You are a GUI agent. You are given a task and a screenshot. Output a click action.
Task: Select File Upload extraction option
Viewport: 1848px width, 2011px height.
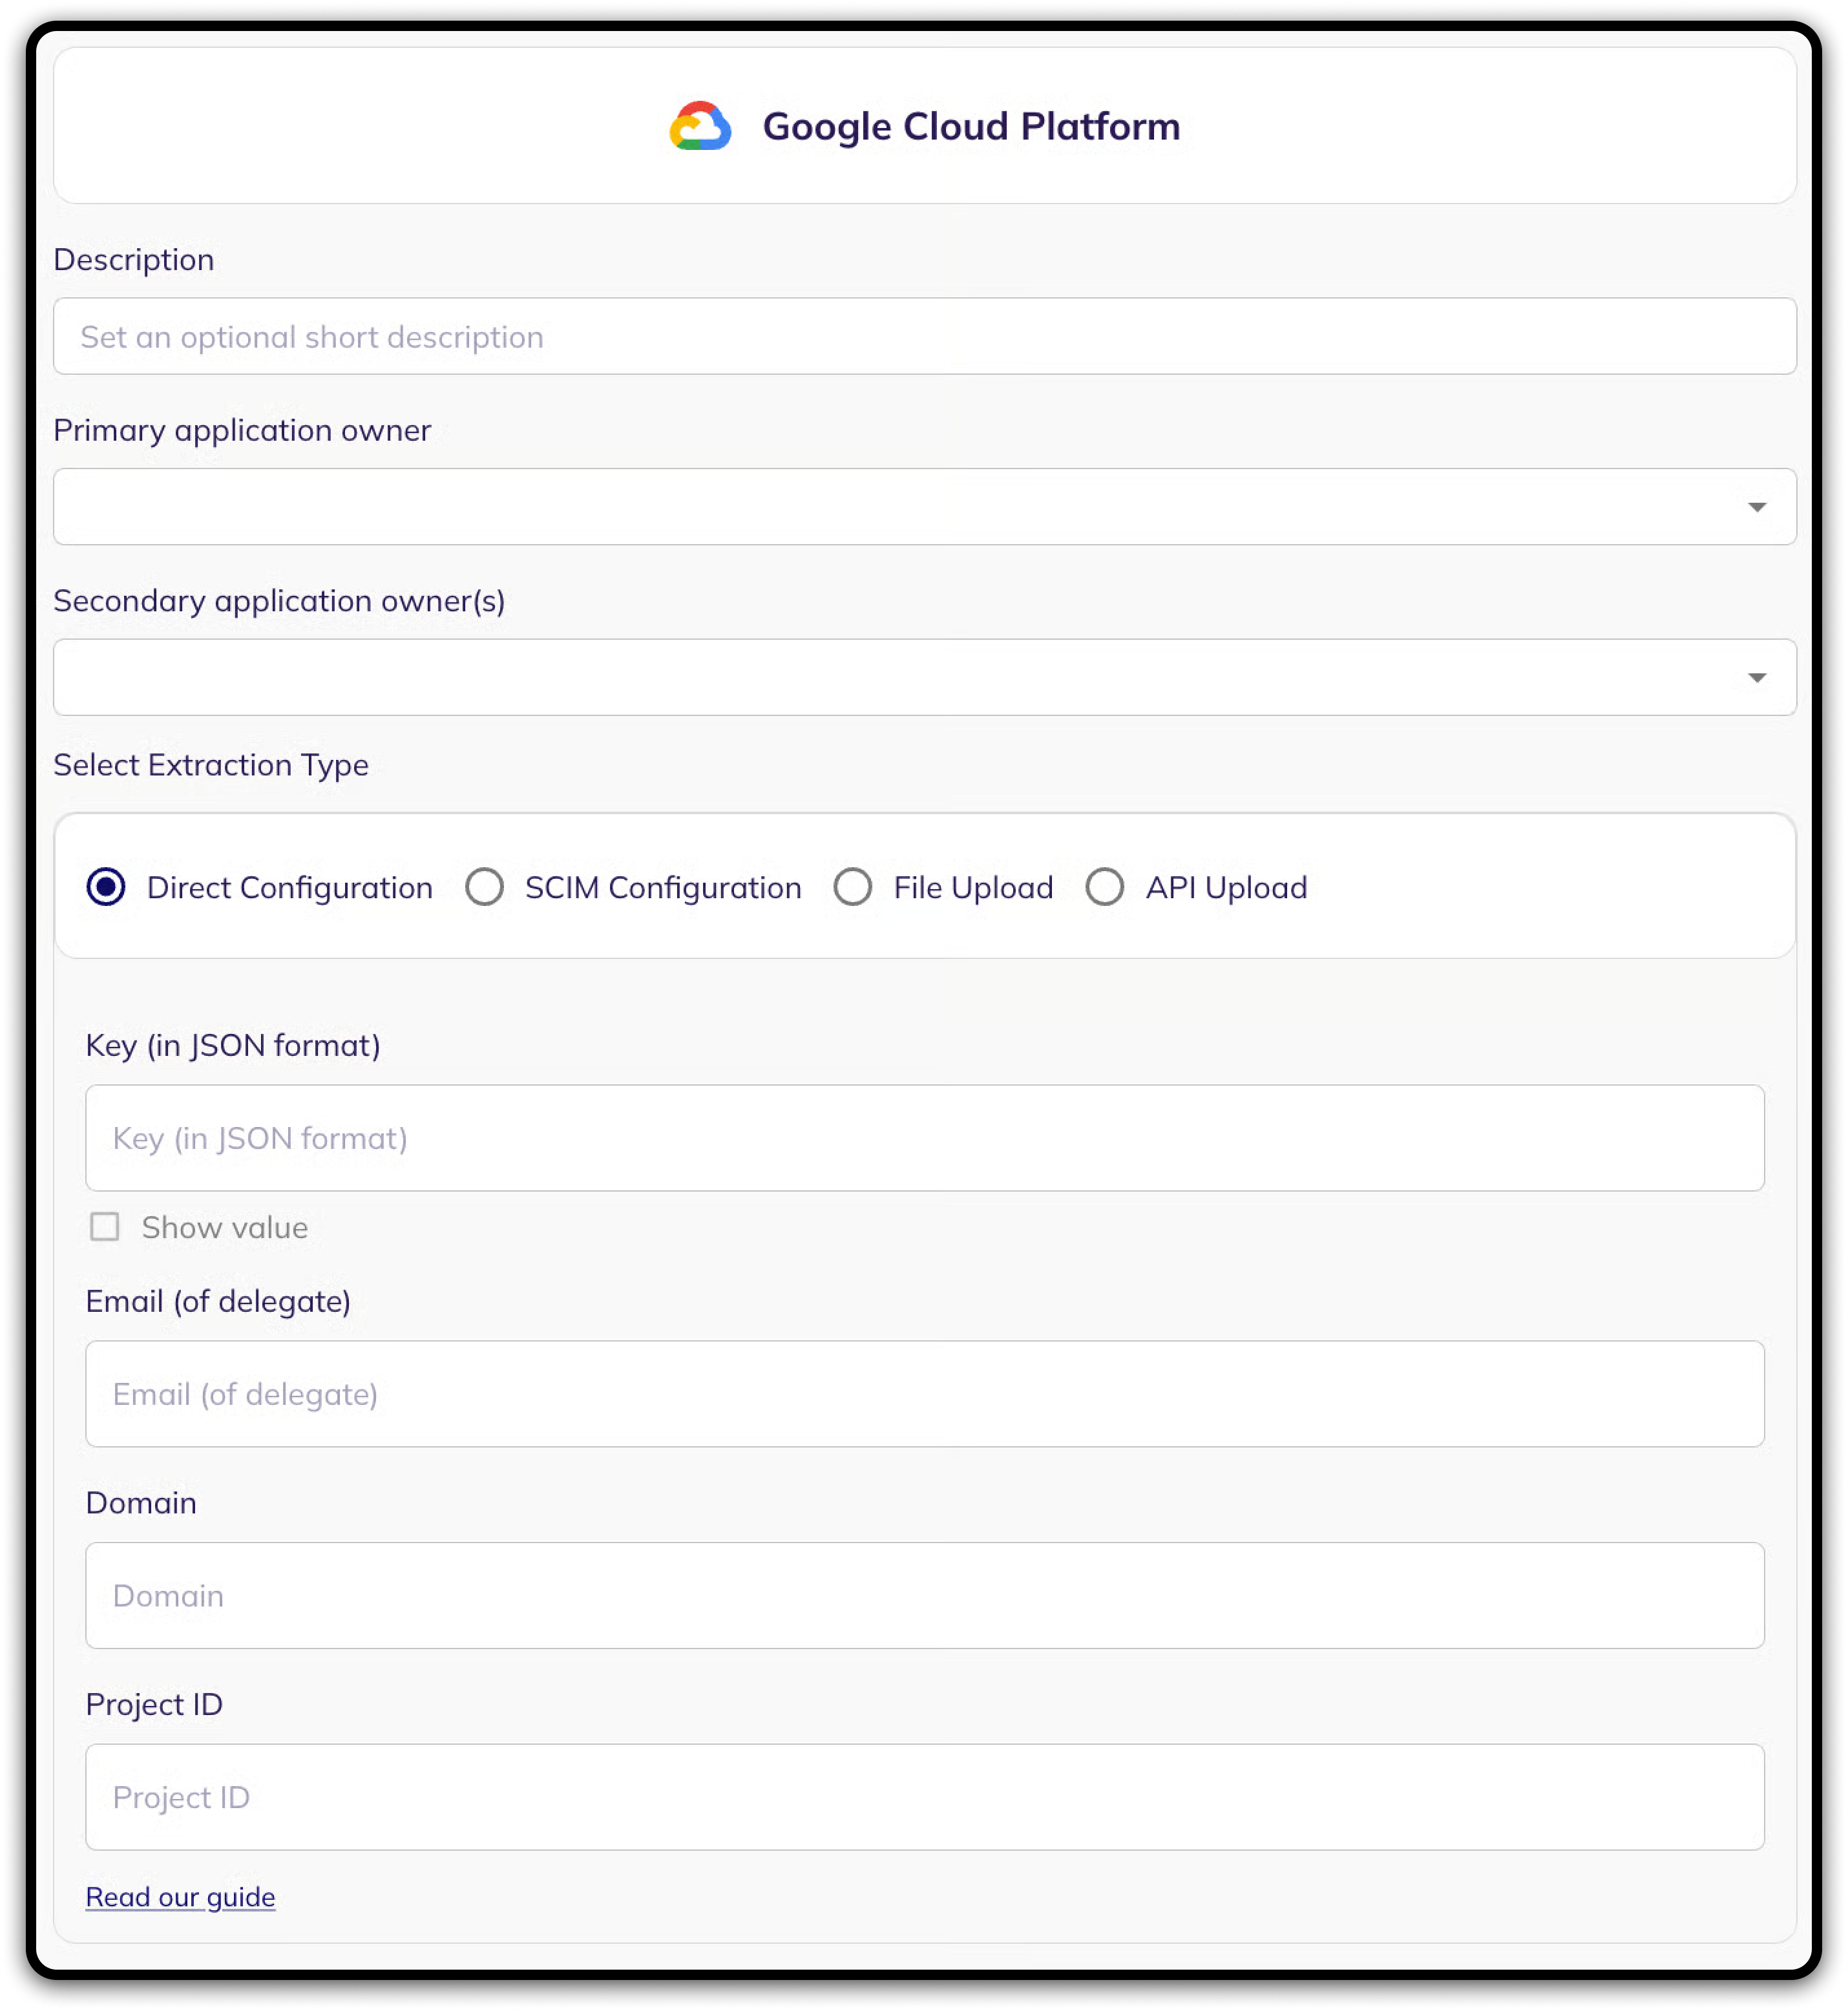pos(853,887)
